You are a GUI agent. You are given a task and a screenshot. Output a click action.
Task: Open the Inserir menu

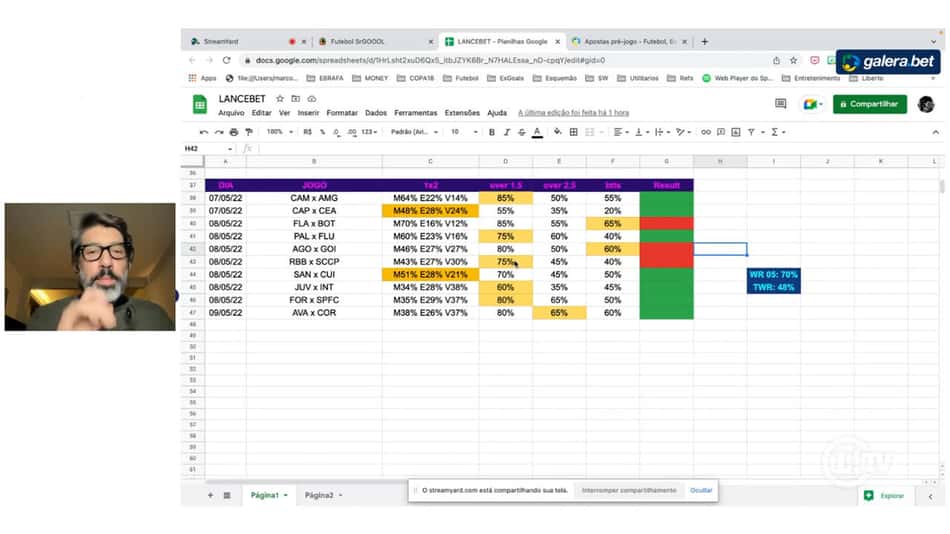308,113
